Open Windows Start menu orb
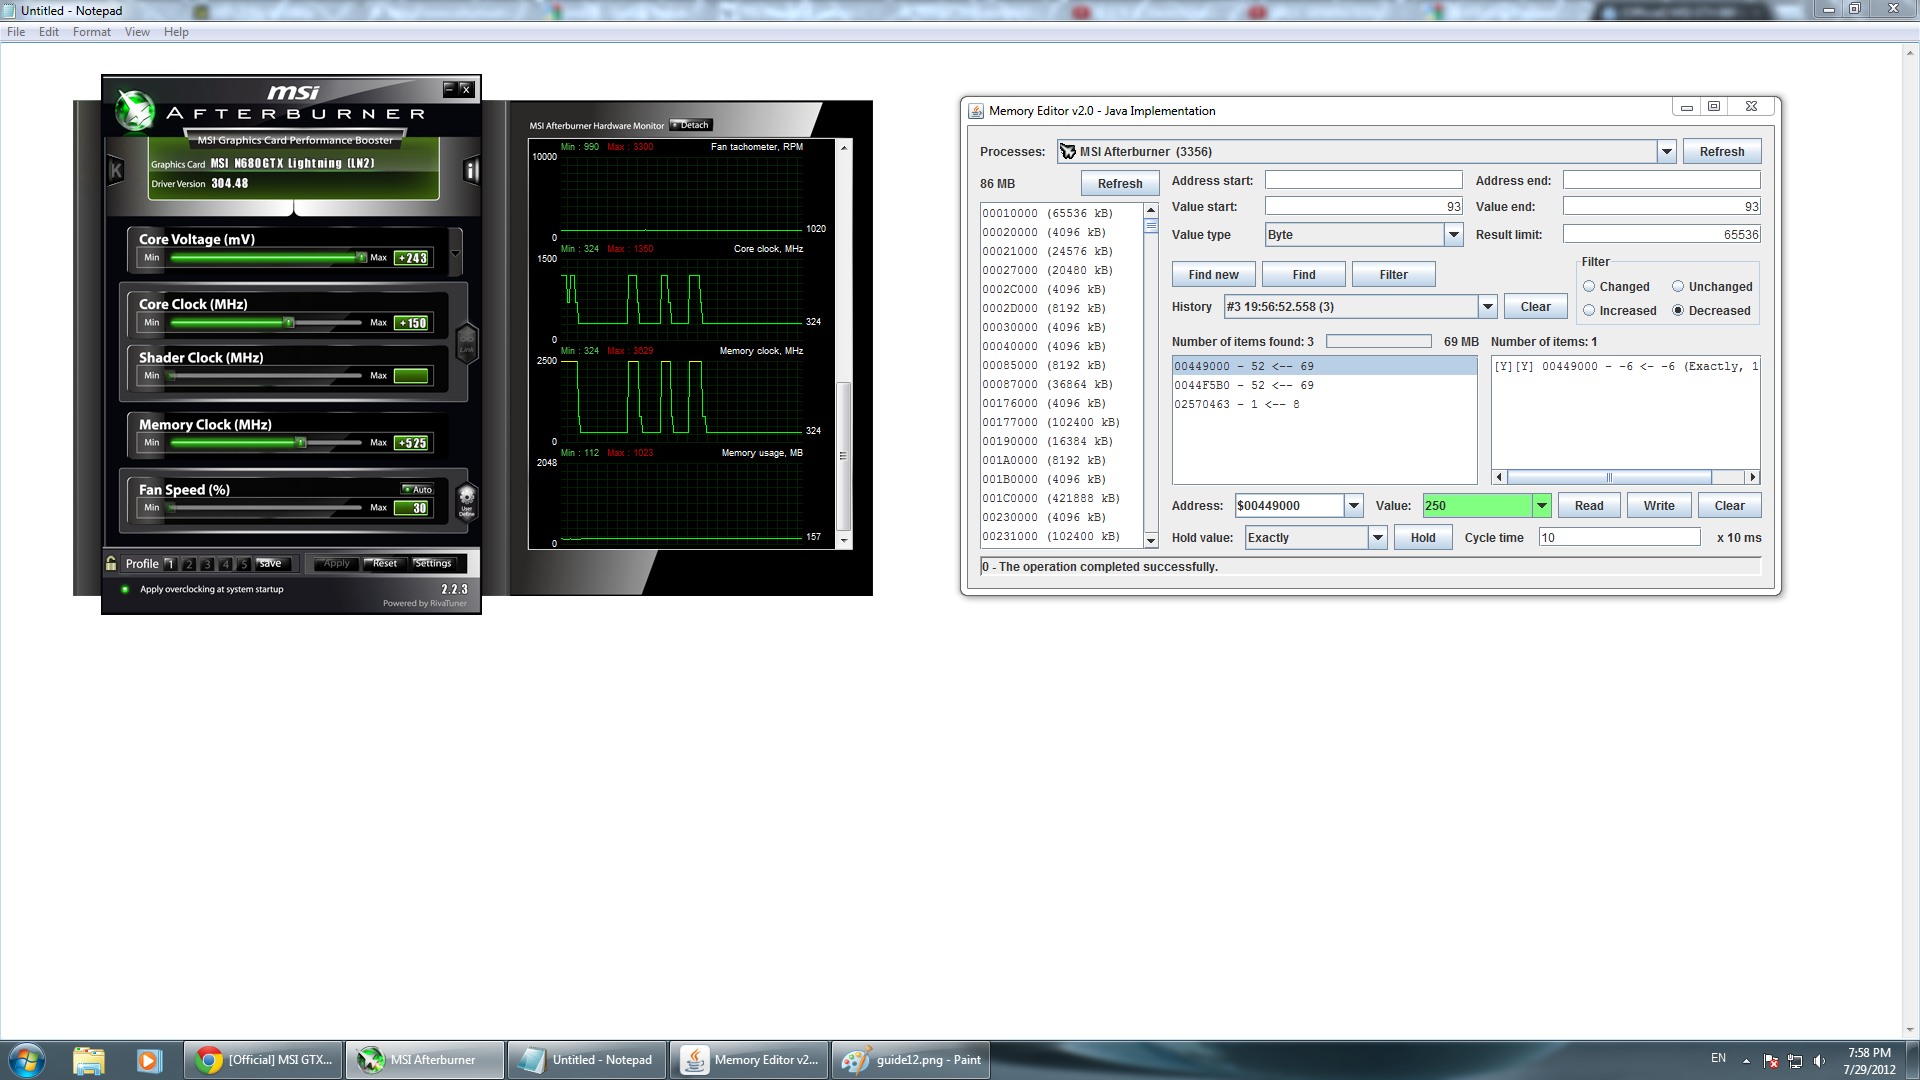The width and height of the screenshot is (1920, 1080). tap(27, 1060)
